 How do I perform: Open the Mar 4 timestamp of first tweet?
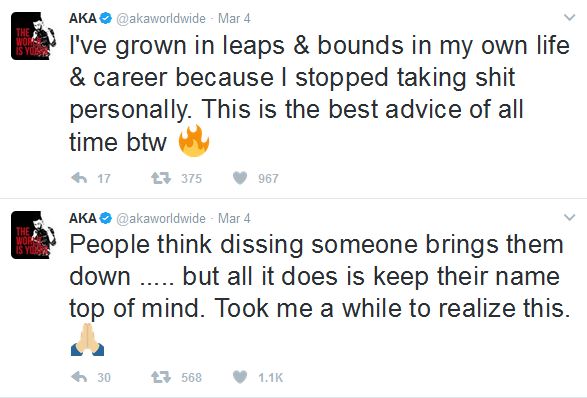tap(234, 18)
